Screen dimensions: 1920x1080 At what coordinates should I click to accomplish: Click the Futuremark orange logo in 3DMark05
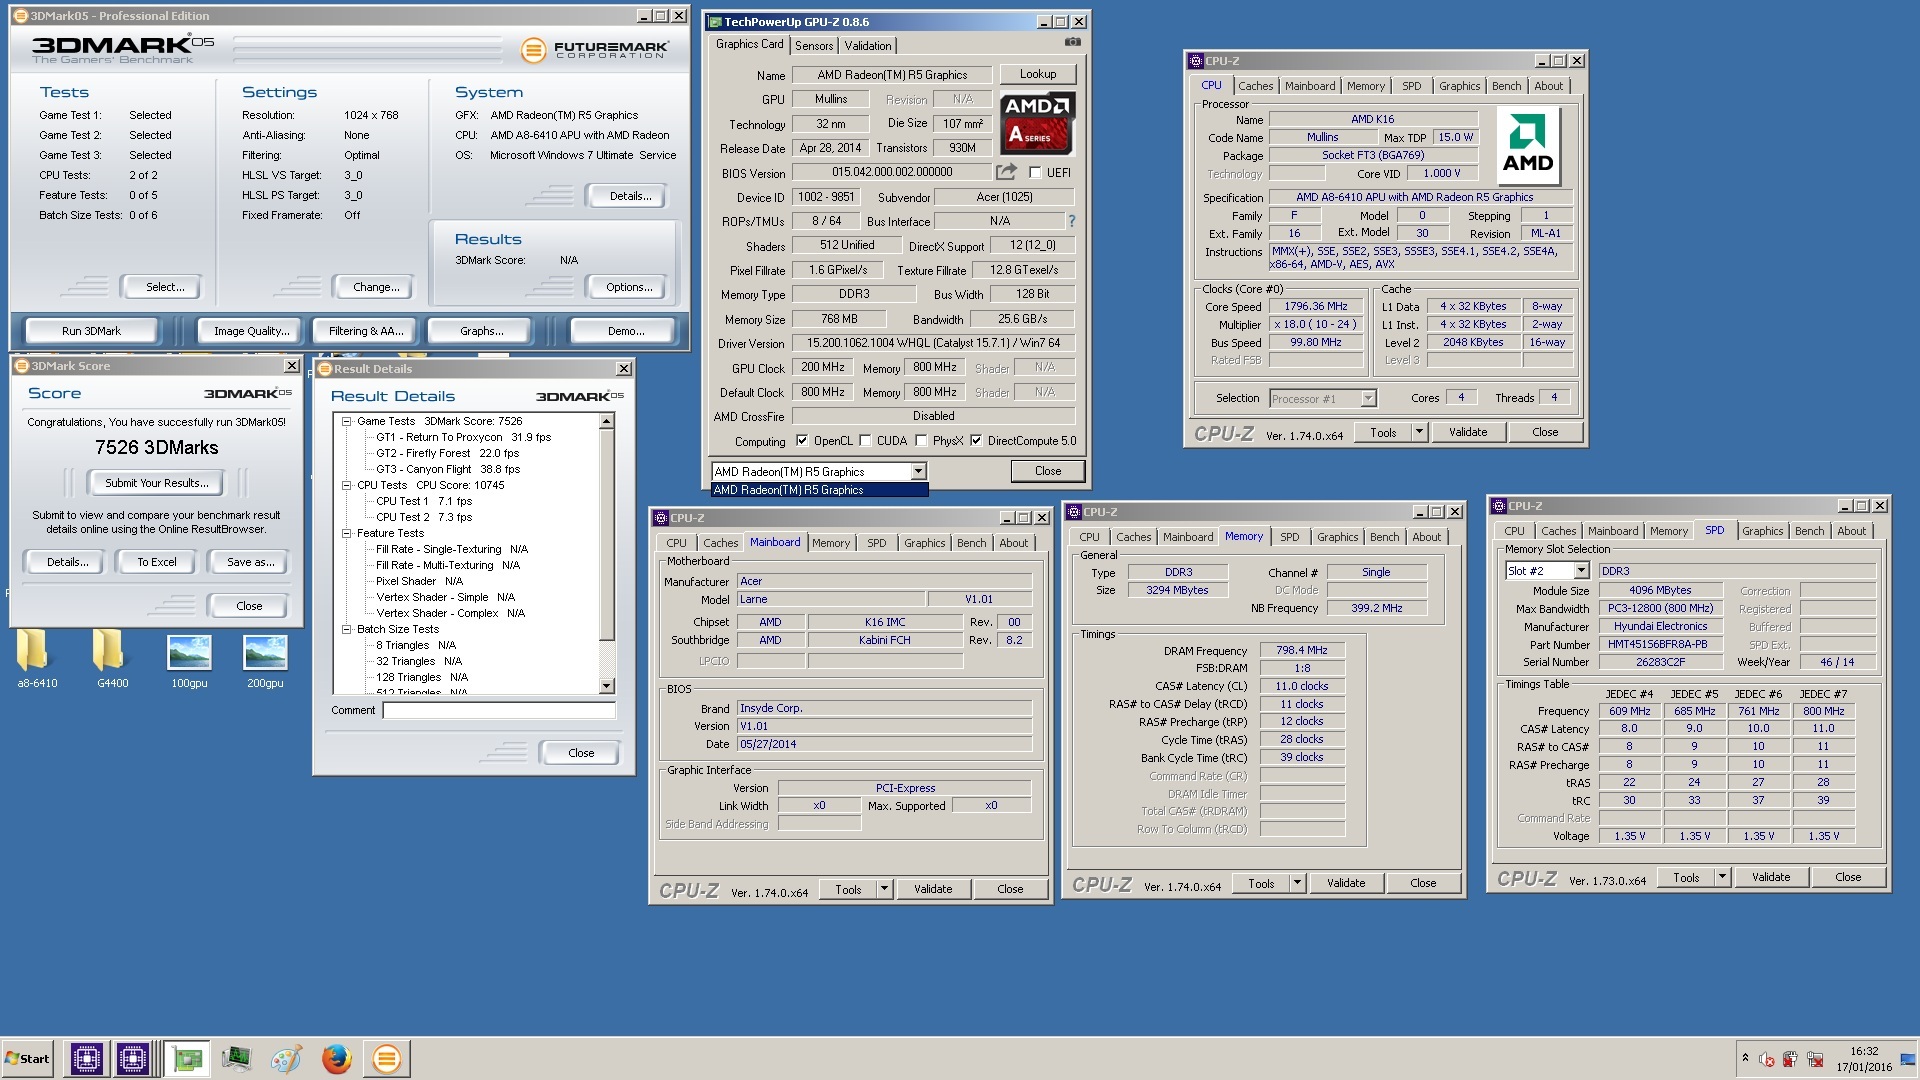(533, 49)
